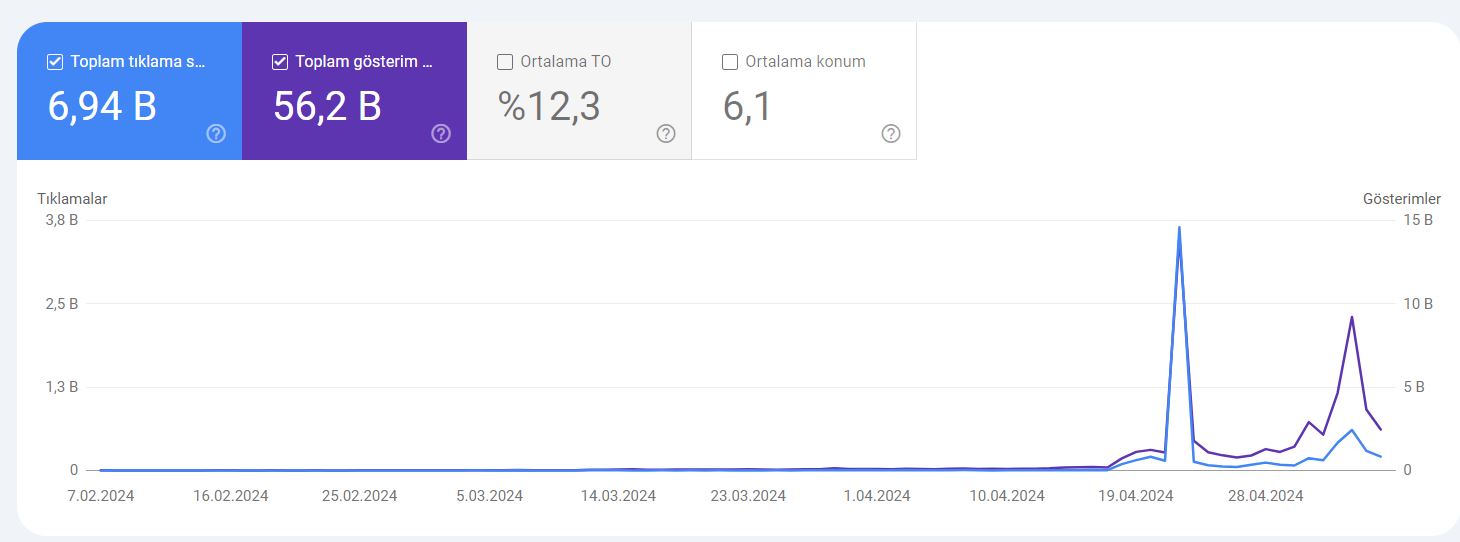Screen dimensions: 1460x542
Task: Click the 14.03.2024 date label
Action: click(x=618, y=496)
